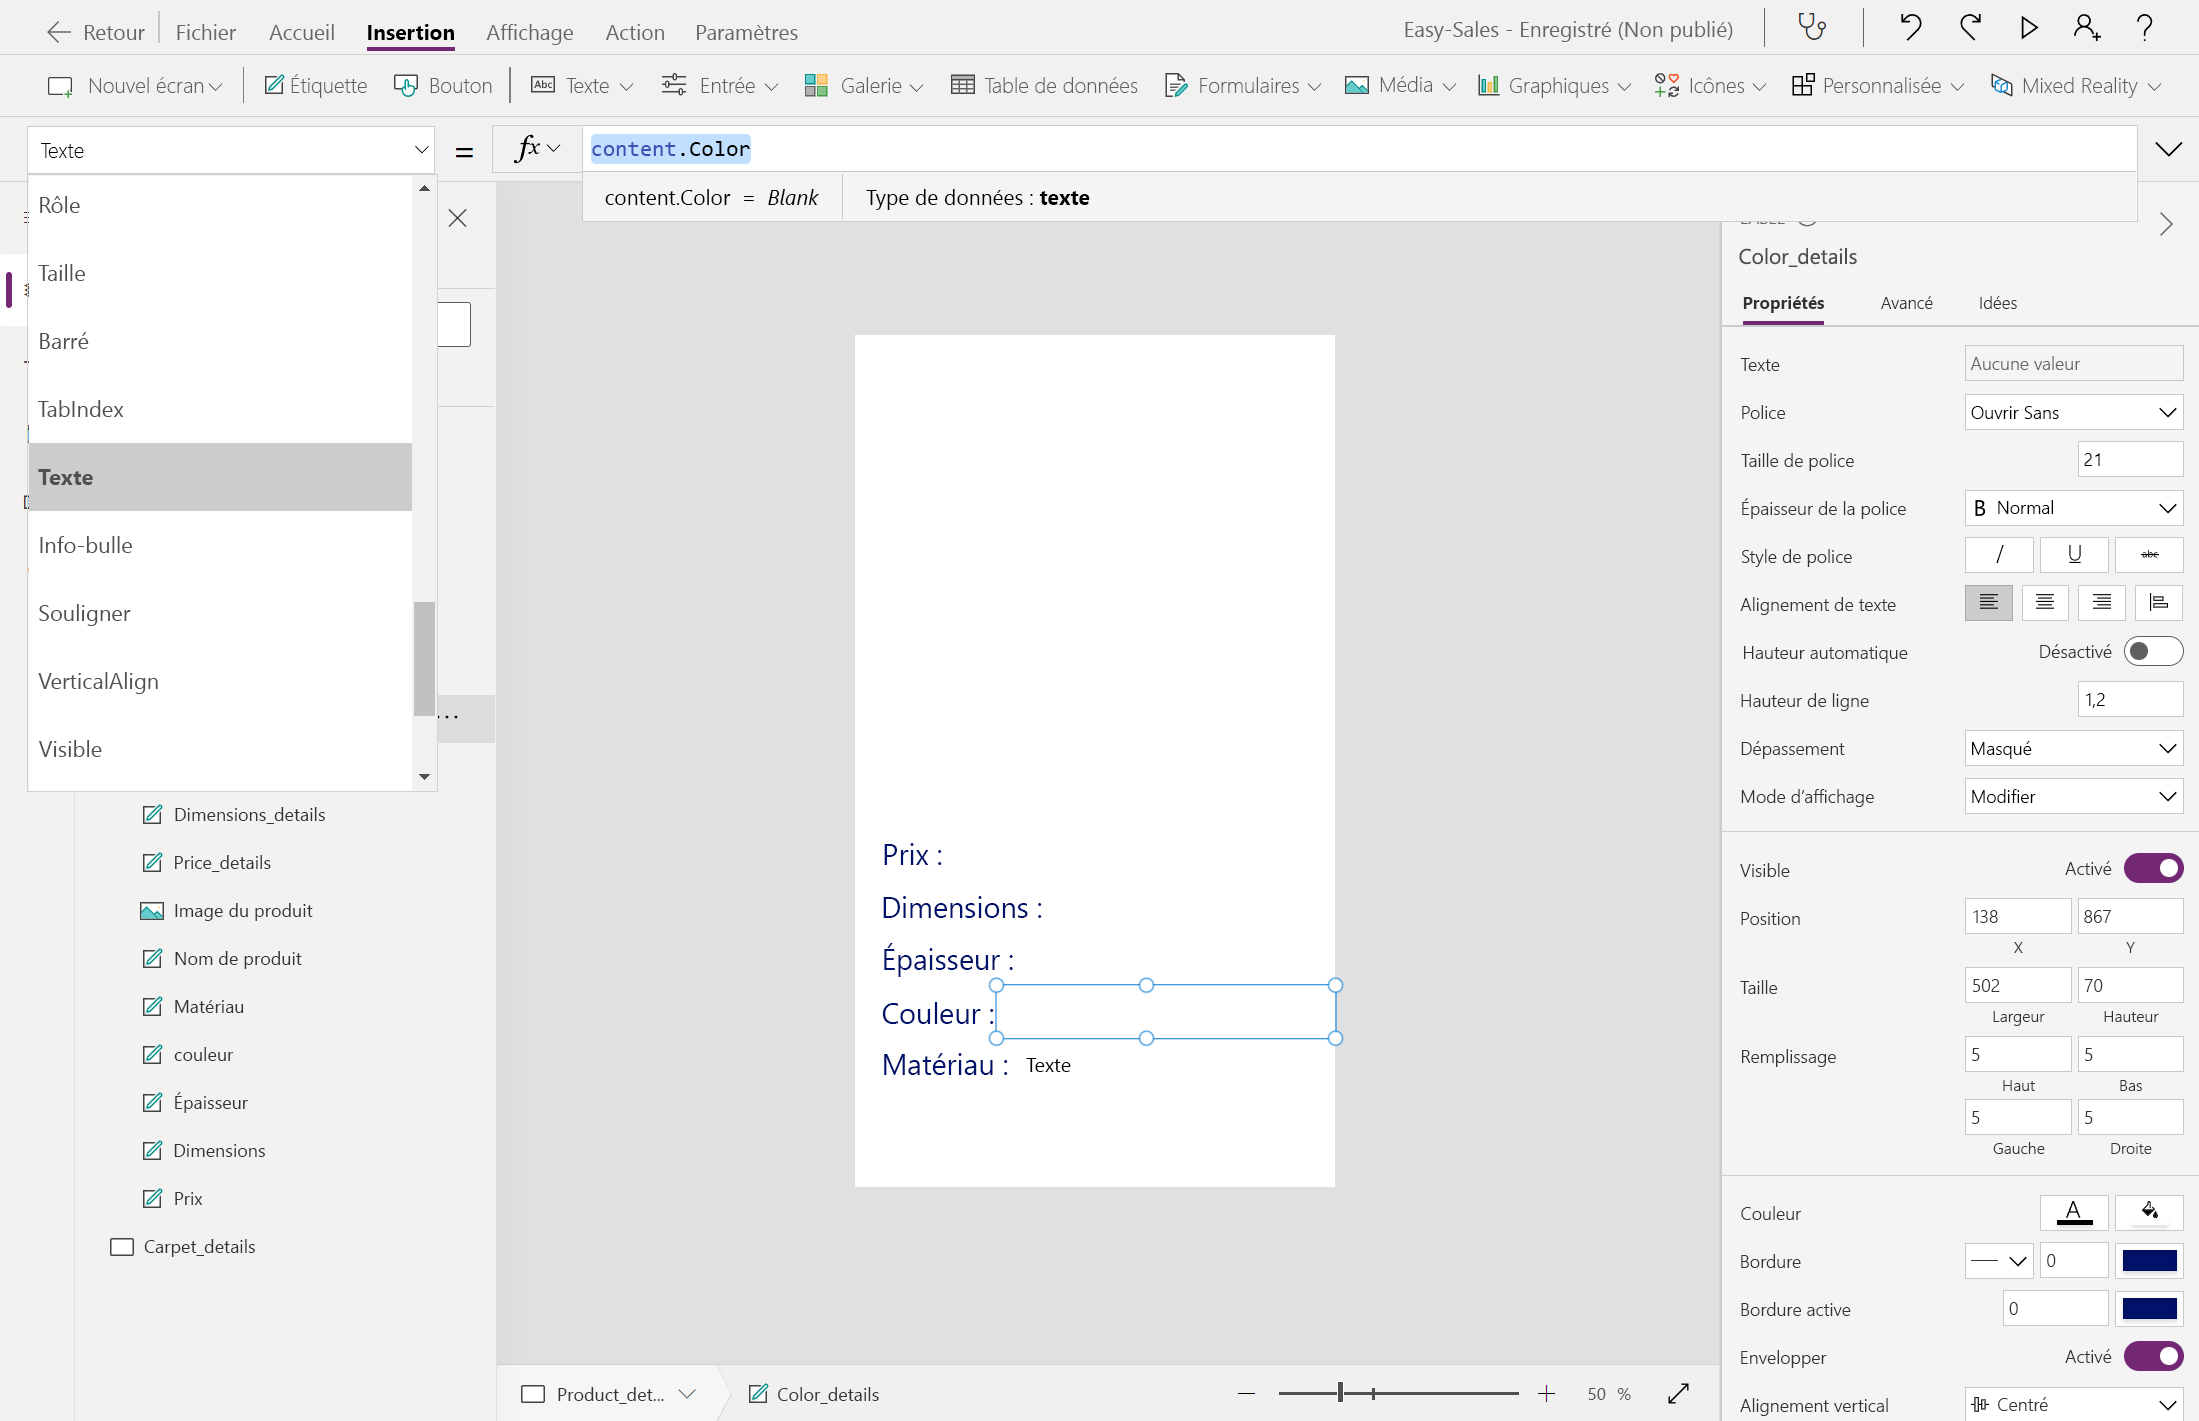Align text to the center
This screenshot has width=2199, height=1421.
tap(2045, 603)
